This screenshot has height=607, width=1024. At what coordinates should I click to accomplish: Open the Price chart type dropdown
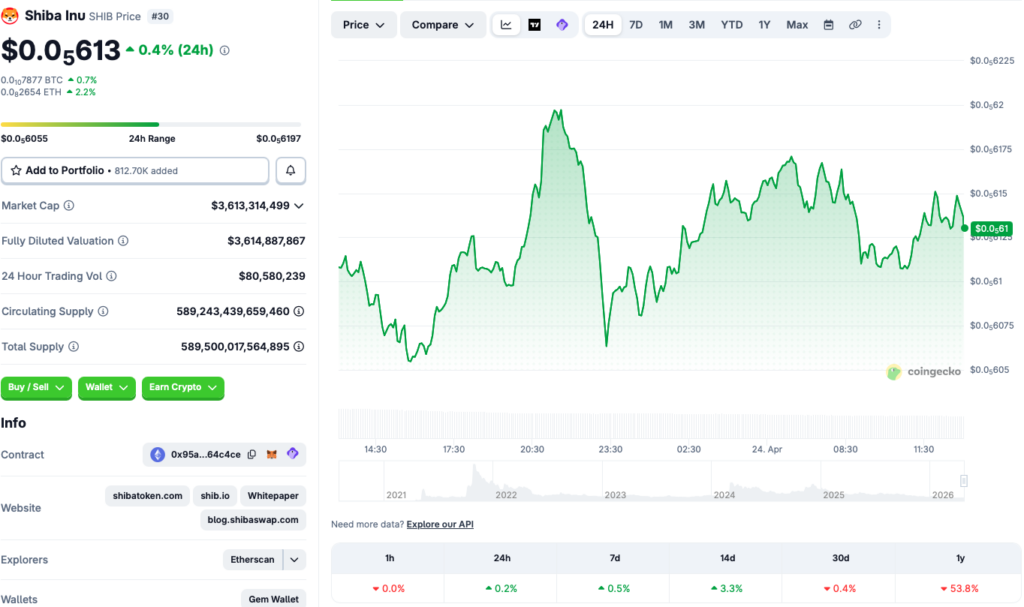coord(363,25)
